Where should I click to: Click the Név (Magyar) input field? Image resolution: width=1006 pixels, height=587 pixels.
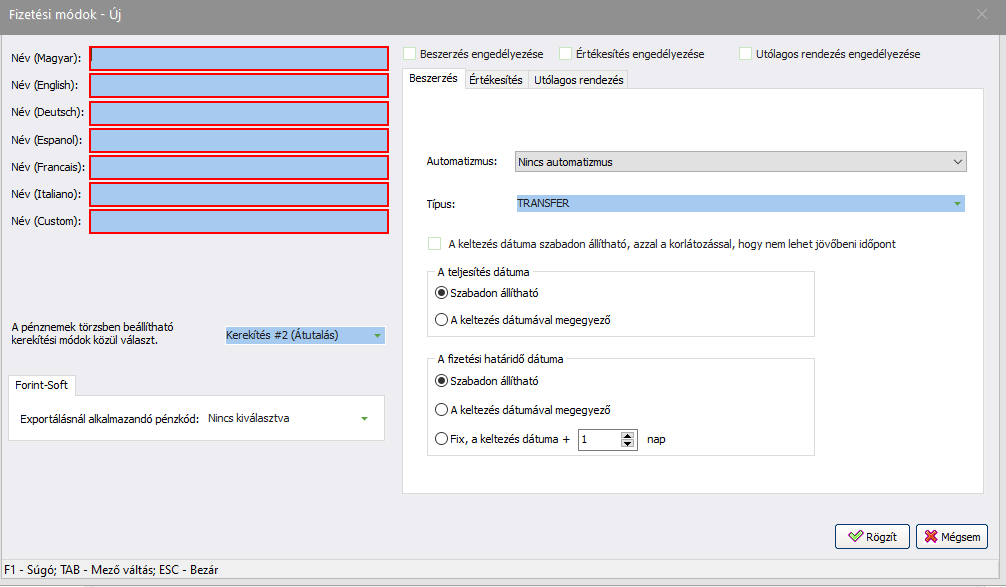[x=238, y=59]
